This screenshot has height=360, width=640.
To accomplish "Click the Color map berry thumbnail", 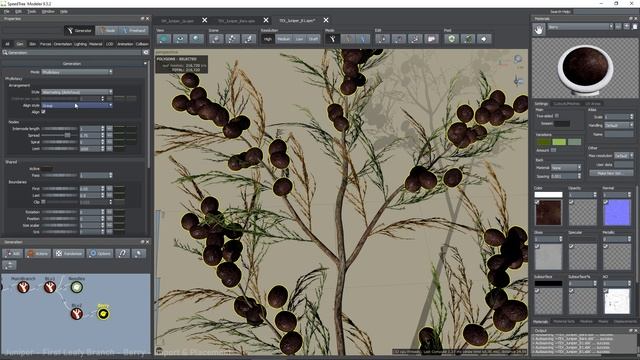I will 548,213.
